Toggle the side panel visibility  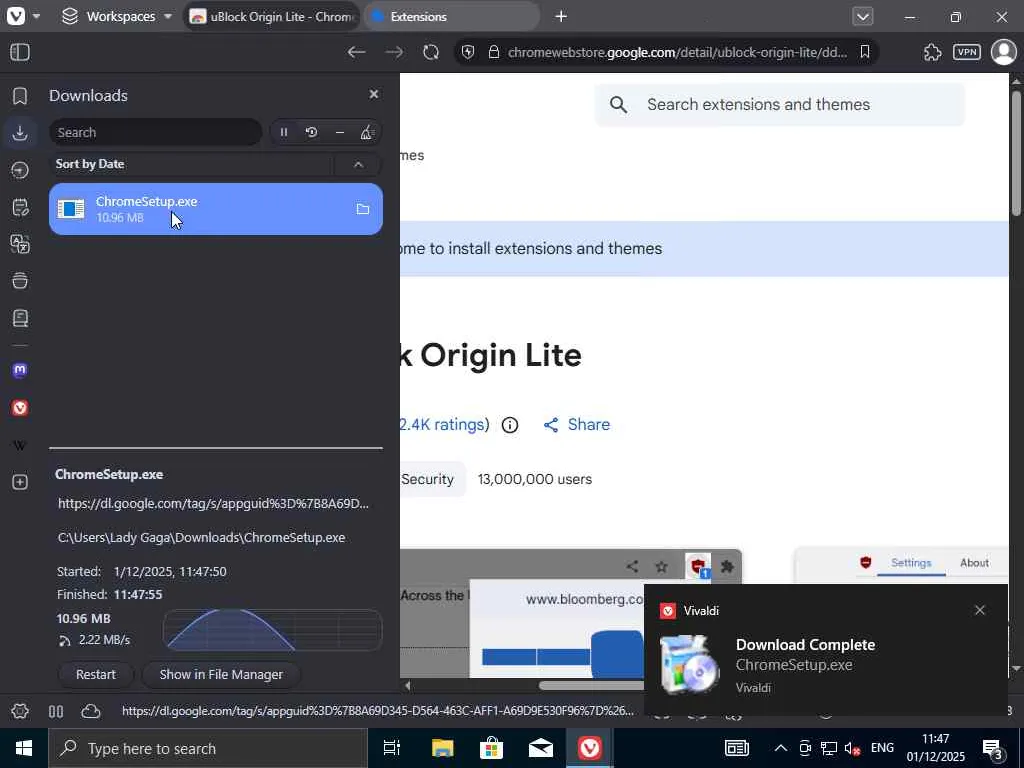[20, 52]
